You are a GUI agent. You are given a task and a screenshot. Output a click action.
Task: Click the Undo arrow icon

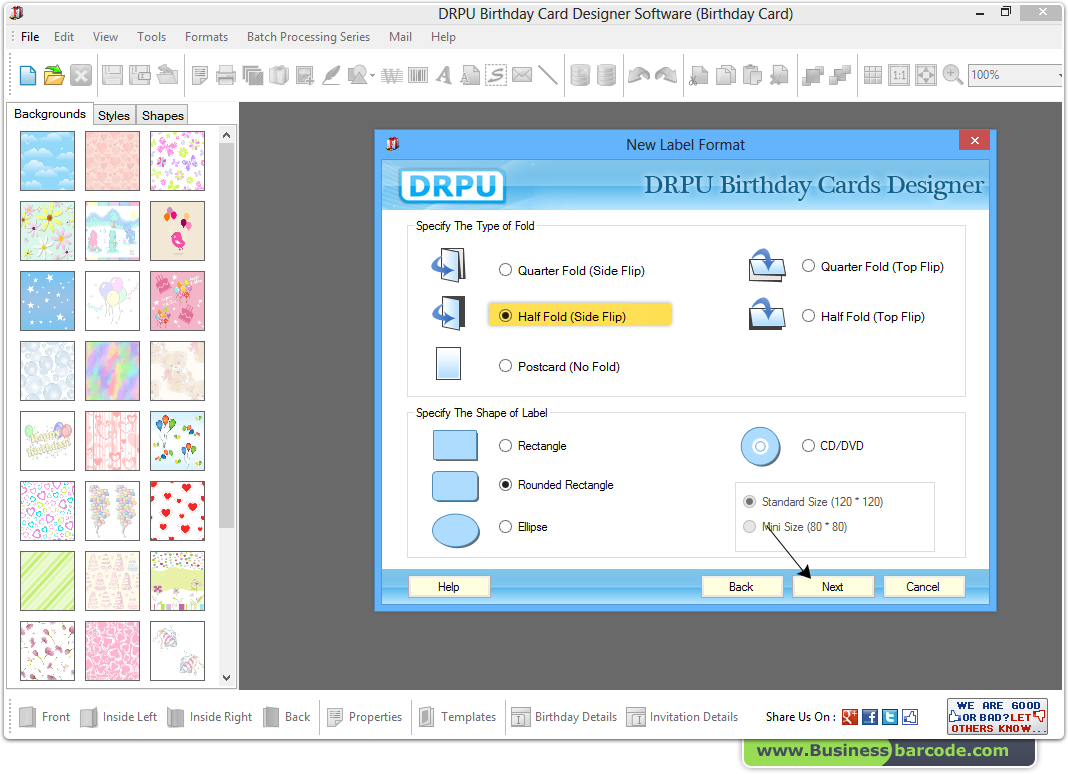pyautogui.click(x=639, y=75)
